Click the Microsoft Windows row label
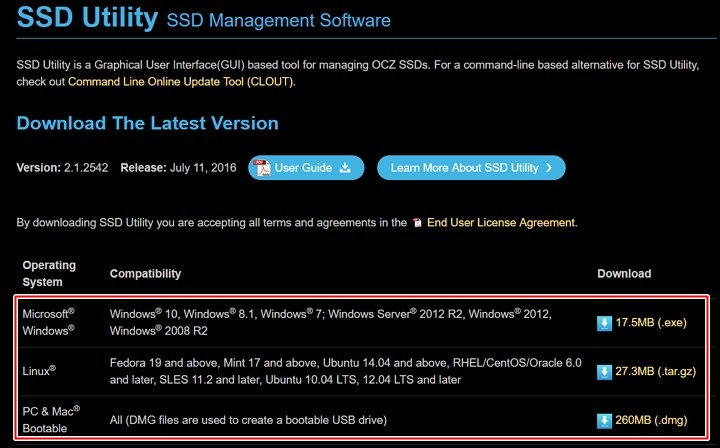720x448 pixels. point(48,322)
